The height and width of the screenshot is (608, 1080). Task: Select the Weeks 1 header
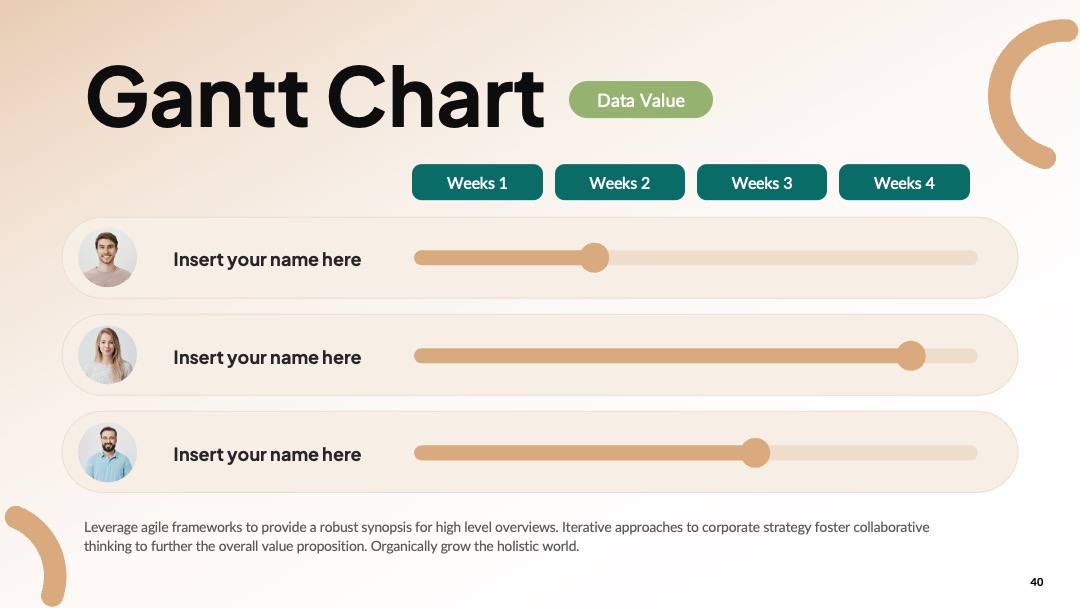pos(477,182)
